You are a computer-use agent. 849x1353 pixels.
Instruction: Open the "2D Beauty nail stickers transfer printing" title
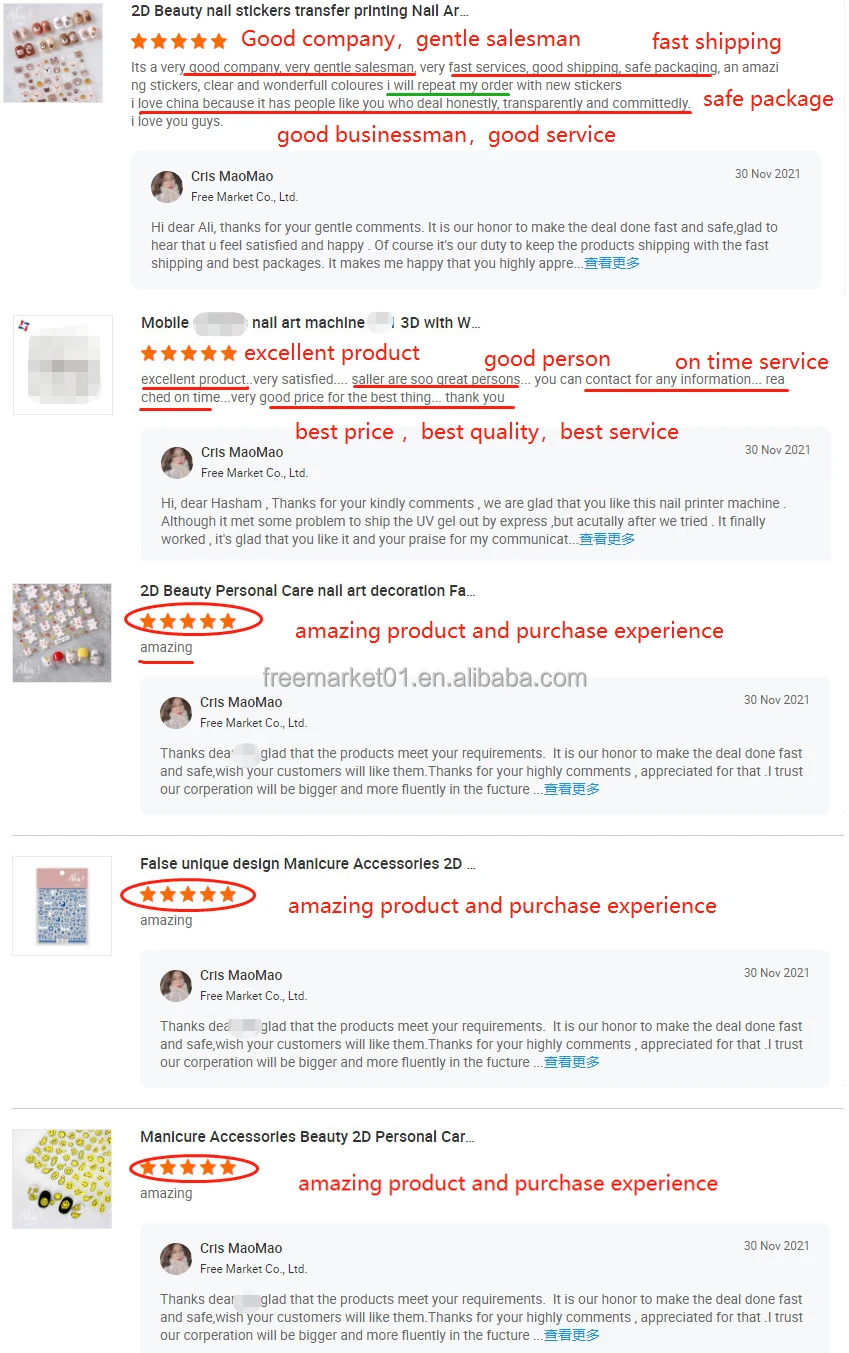(300, 11)
